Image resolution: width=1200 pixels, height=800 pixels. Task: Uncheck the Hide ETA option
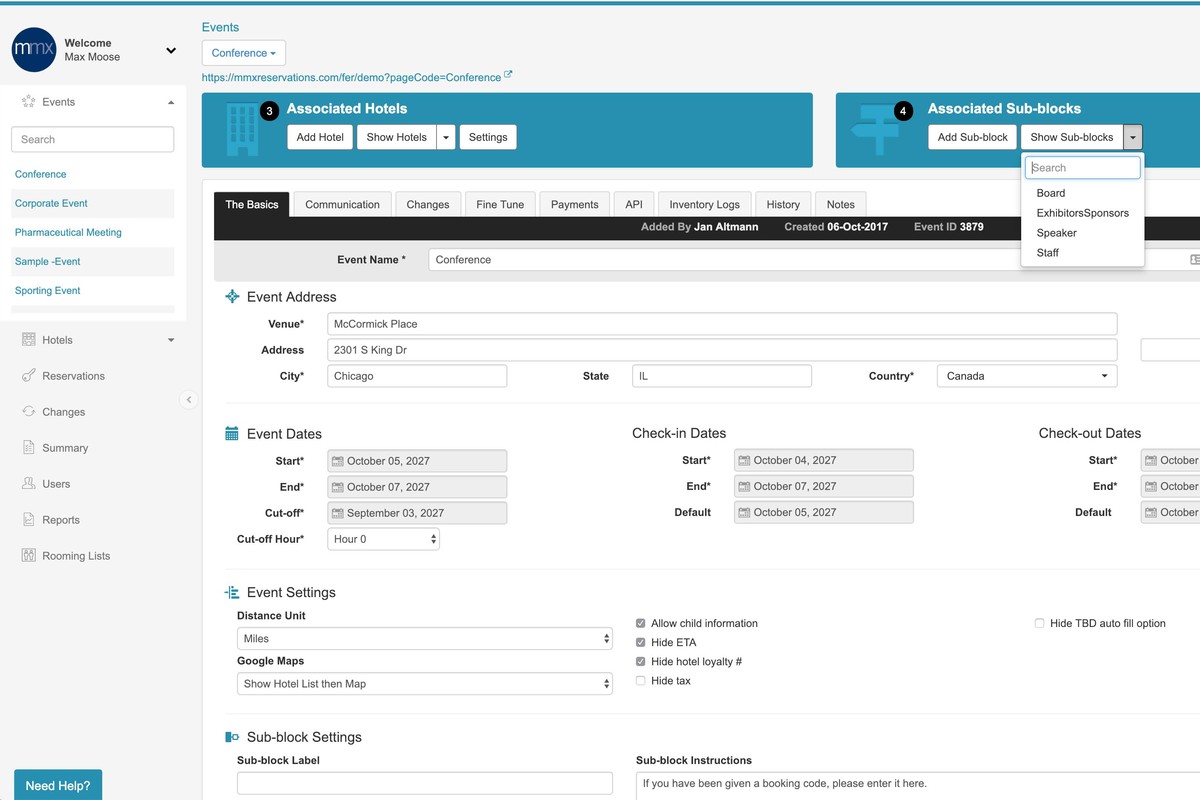click(640, 642)
